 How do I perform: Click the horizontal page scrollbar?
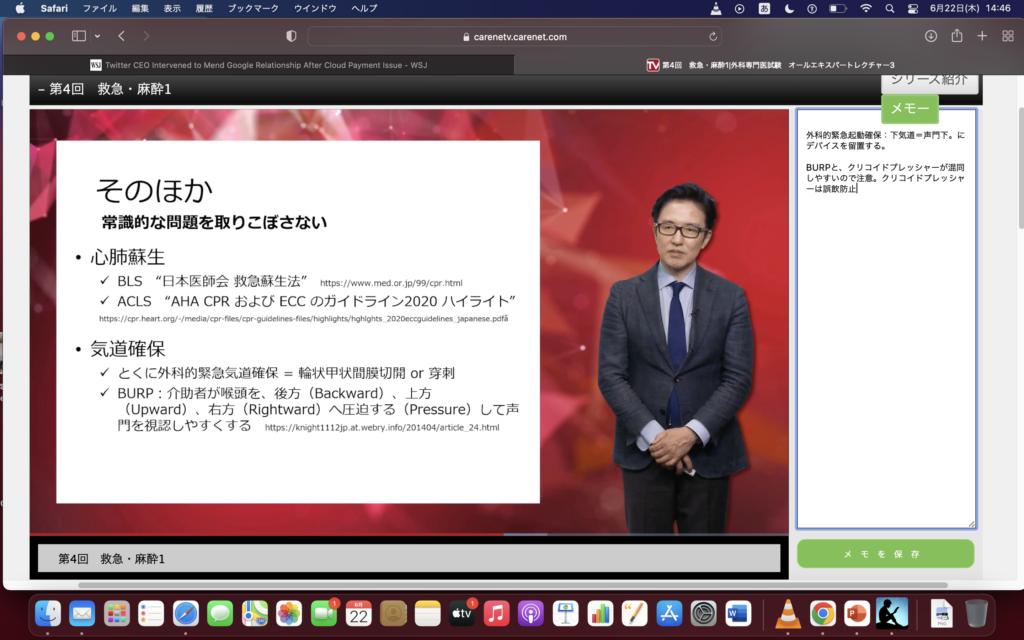pyautogui.click(x=500, y=584)
